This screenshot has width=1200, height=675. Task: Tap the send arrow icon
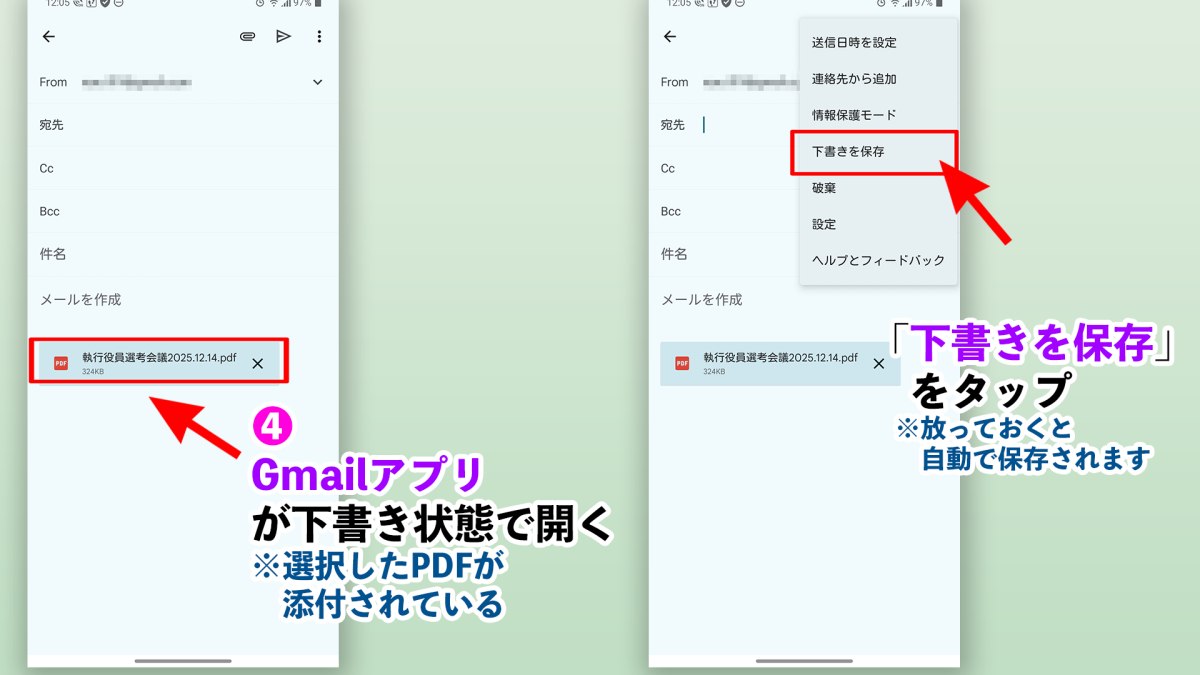[284, 37]
